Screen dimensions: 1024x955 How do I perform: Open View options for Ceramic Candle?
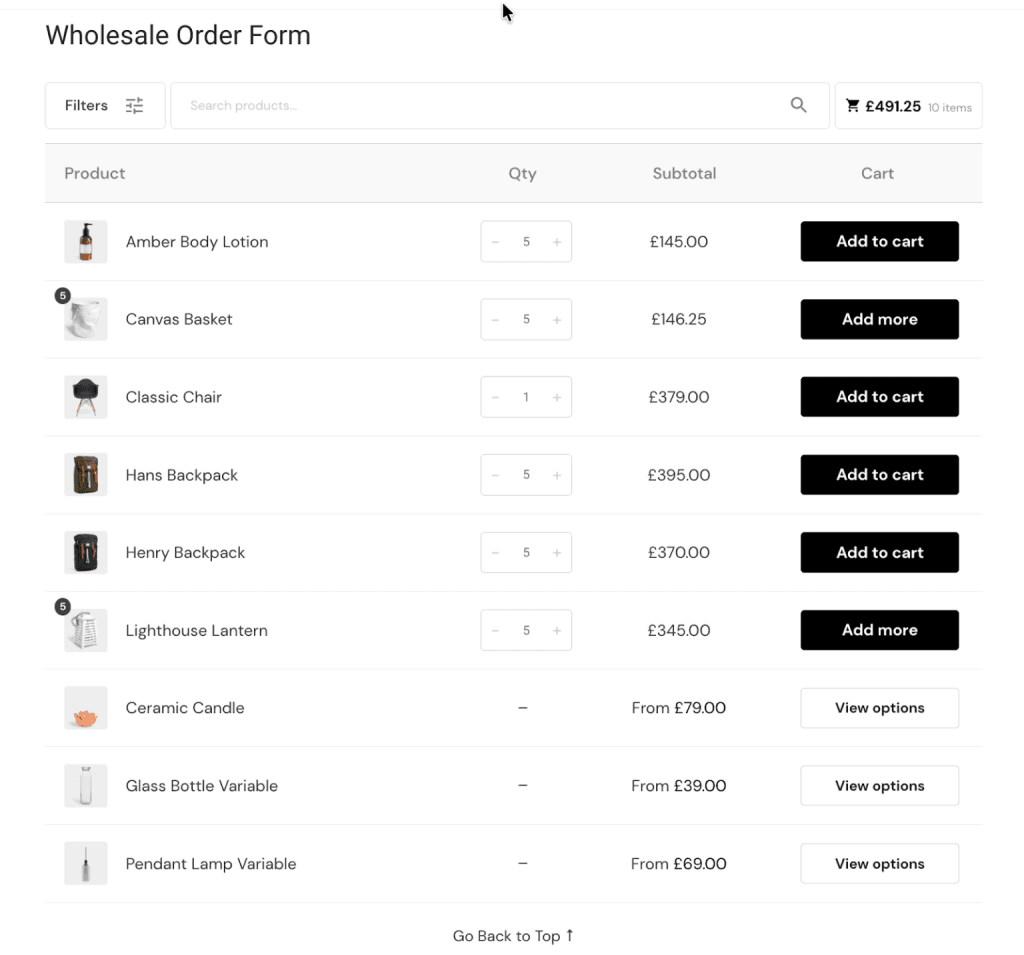879,708
